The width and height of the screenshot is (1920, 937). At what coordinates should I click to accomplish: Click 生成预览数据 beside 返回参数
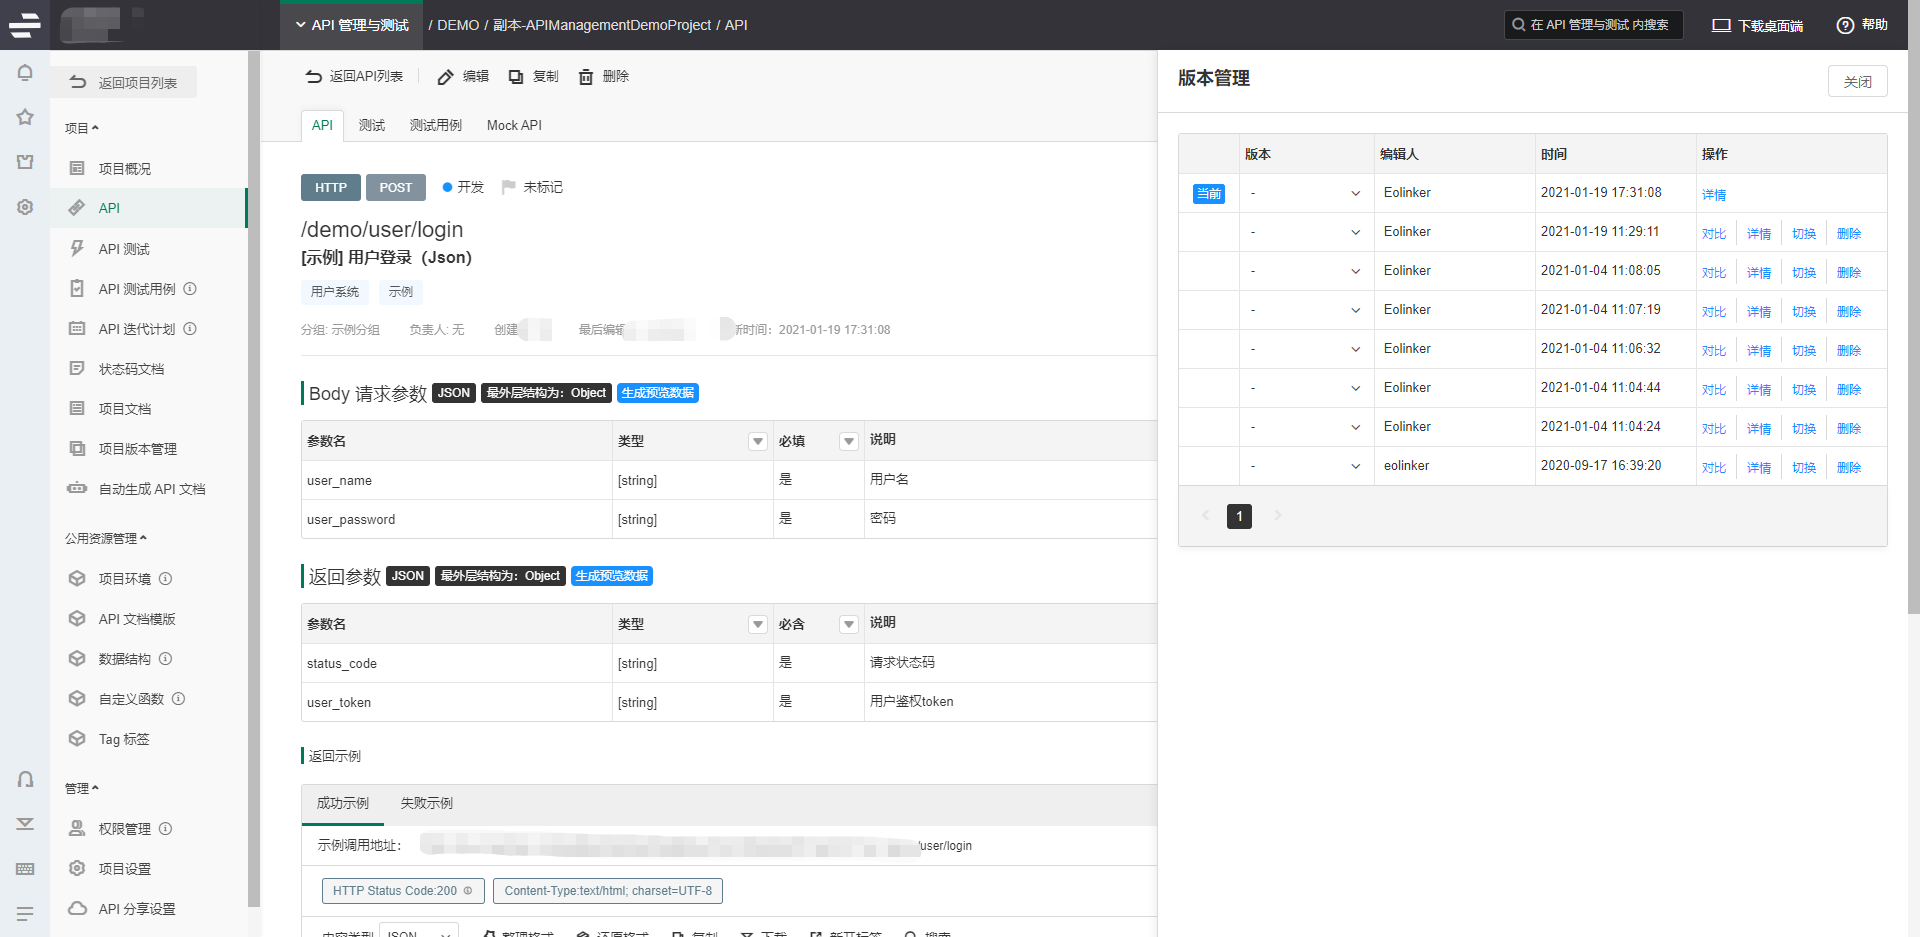pos(612,576)
